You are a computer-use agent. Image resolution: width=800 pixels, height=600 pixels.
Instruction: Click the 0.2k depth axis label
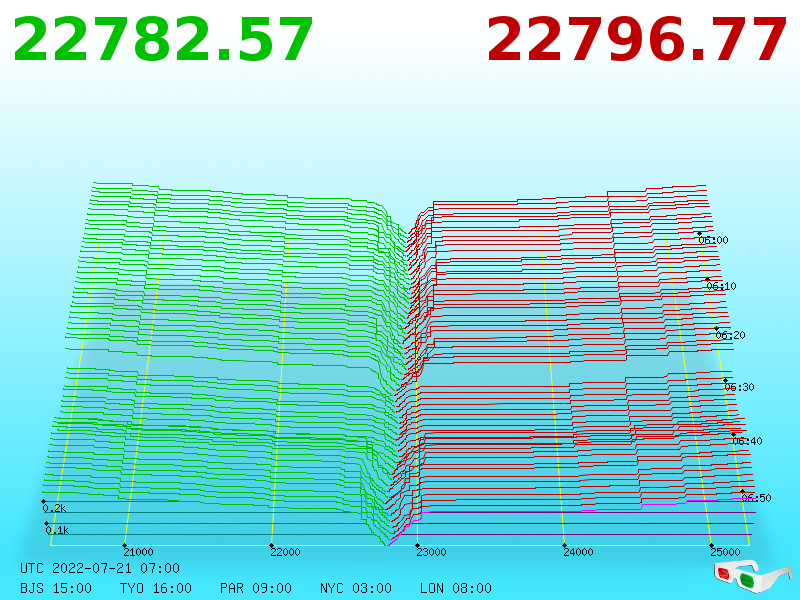pos(54,509)
